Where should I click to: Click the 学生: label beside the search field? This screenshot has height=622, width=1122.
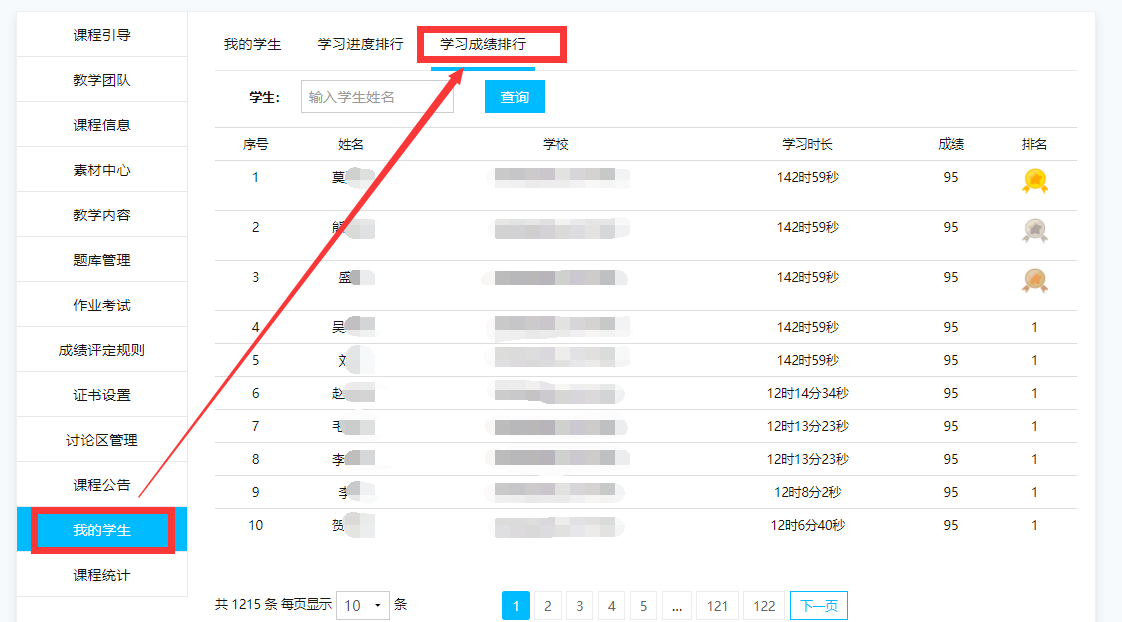coord(264,97)
